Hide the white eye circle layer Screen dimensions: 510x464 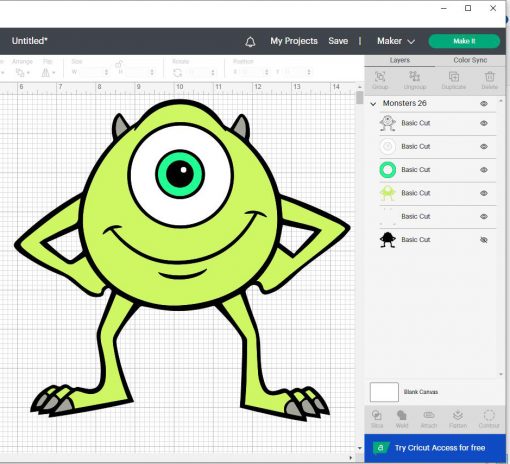coord(484,147)
